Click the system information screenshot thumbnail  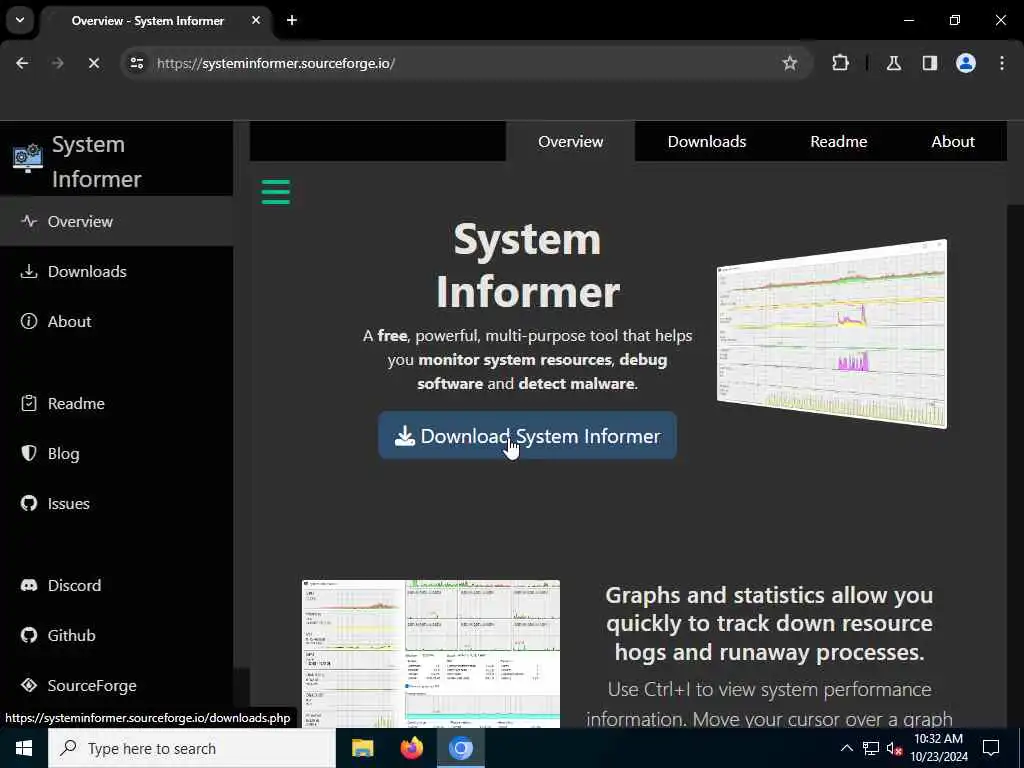431,653
